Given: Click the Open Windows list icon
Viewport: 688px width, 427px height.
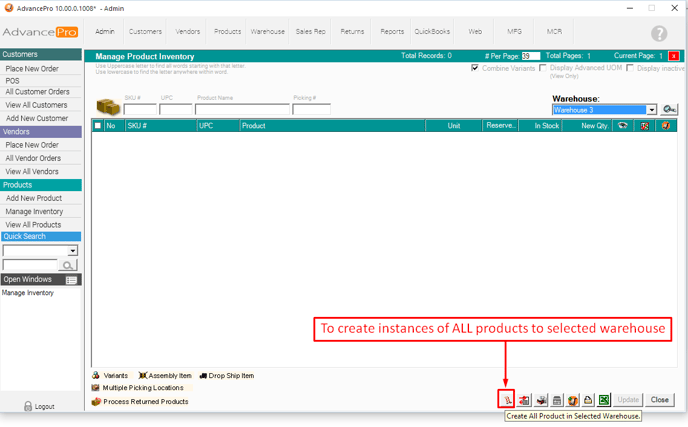Looking at the screenshot, I should (x=72, y=280).
